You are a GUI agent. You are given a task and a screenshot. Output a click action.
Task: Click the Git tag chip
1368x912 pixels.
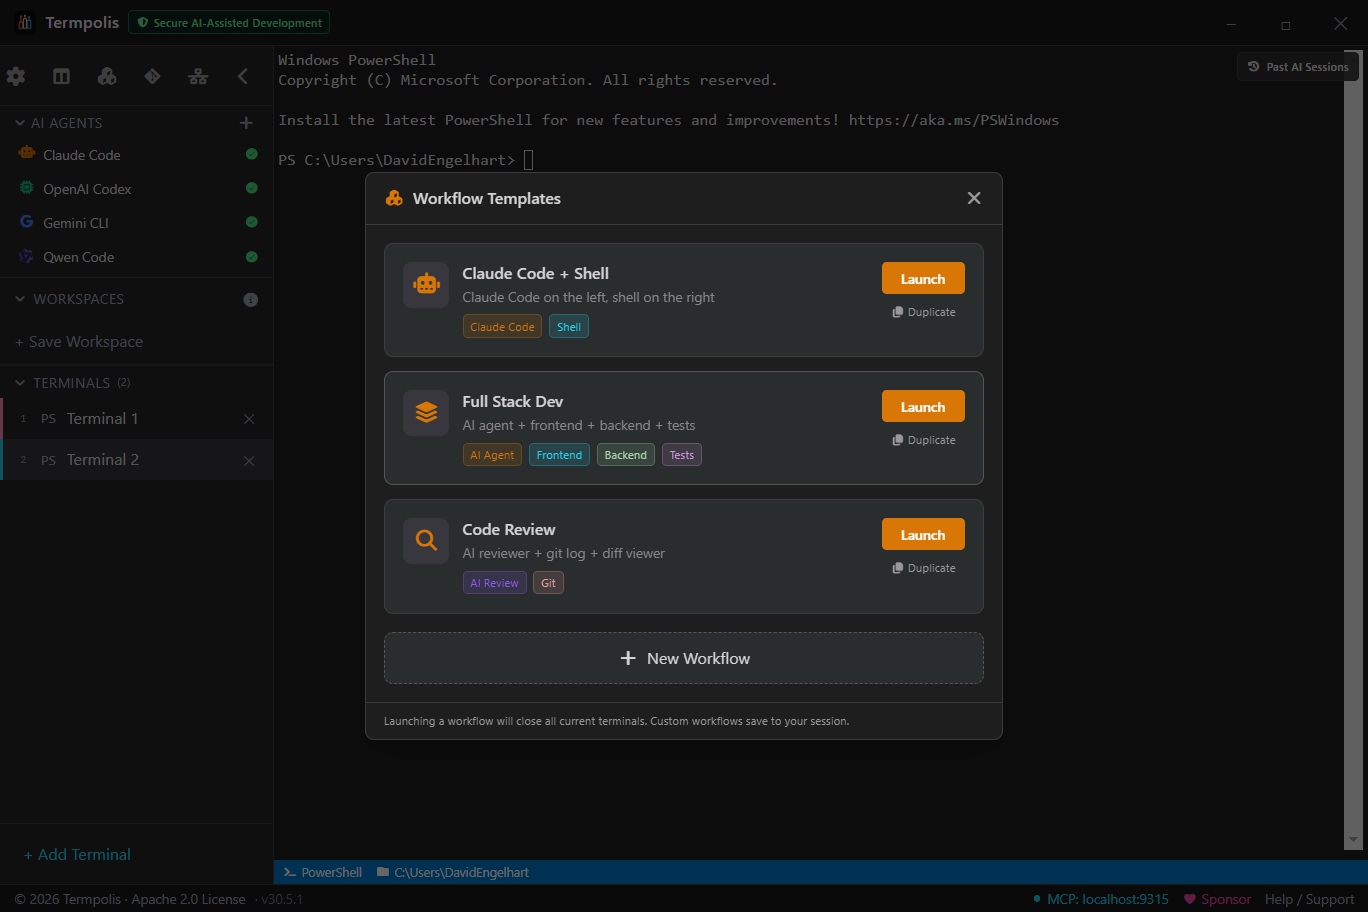[548, 583]
